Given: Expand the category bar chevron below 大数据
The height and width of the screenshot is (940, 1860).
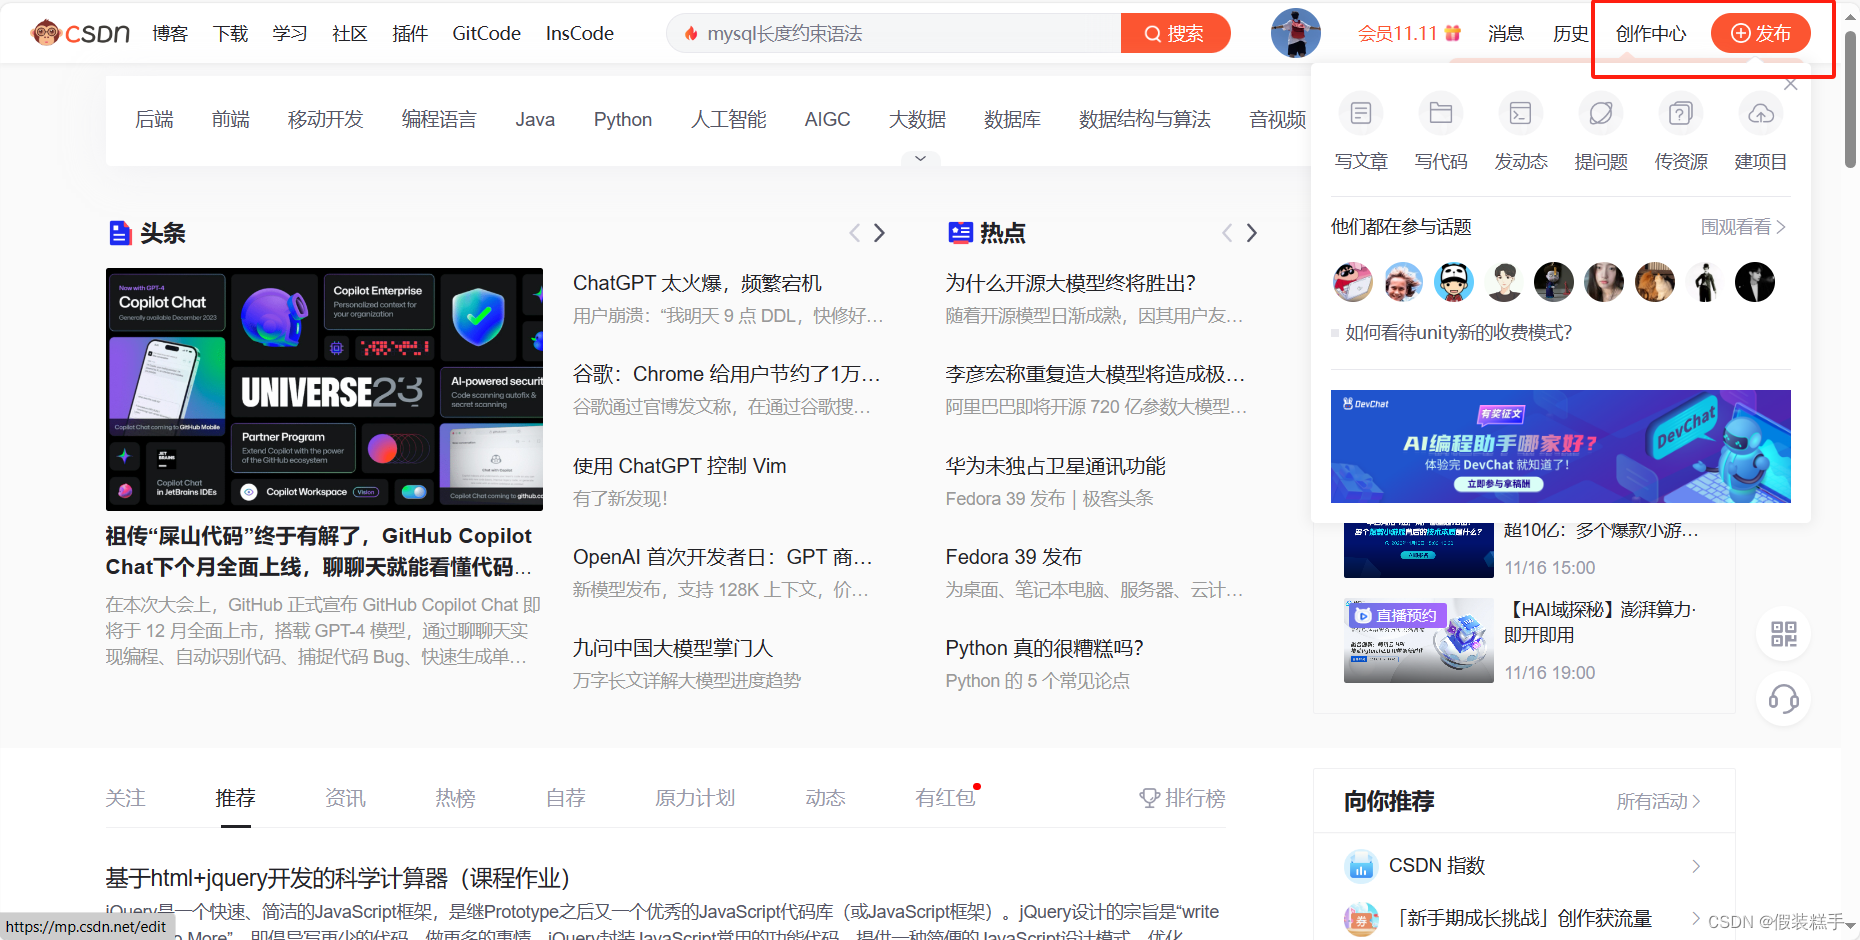Looking at the screenshot, I should pyautogui.click(x=920, y=158).
